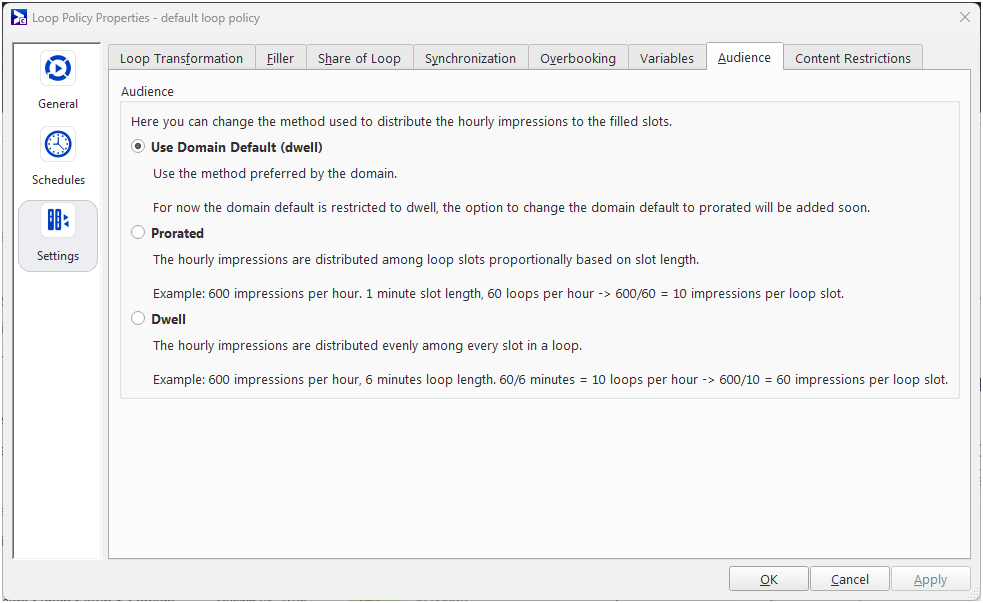Open the Overbooking tab
The width and height of the screenshot is (983, 603).
coord(578,58)
